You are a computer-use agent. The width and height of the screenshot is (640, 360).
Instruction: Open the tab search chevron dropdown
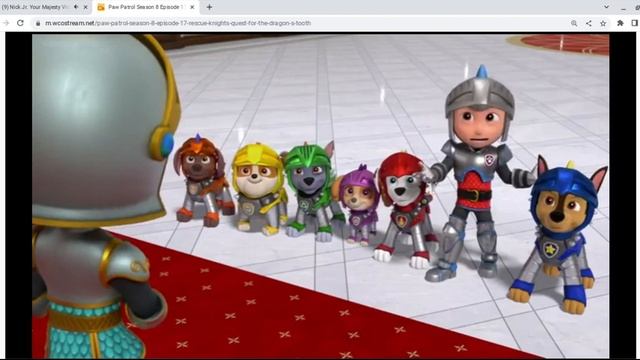coord(607,7)
